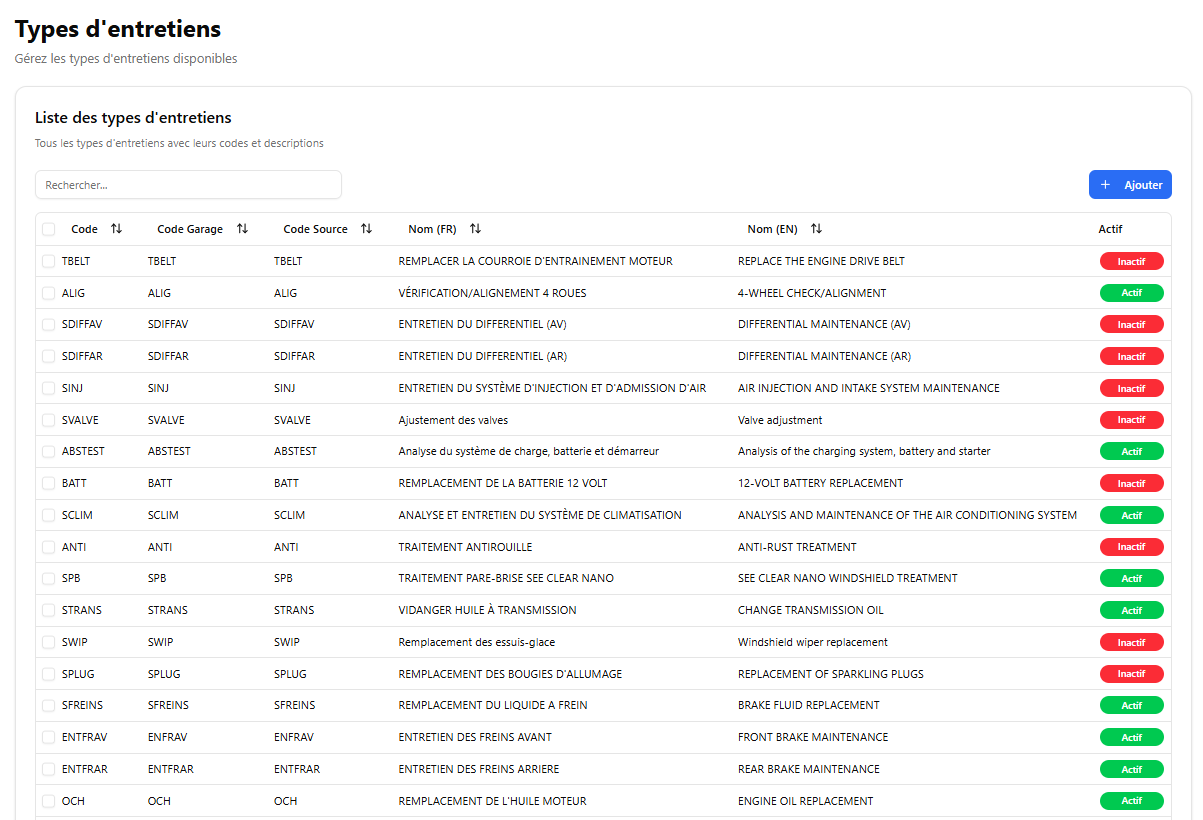Click the Inactif badge on TBELT row

pyautogui.click(x=1131, y=261)
